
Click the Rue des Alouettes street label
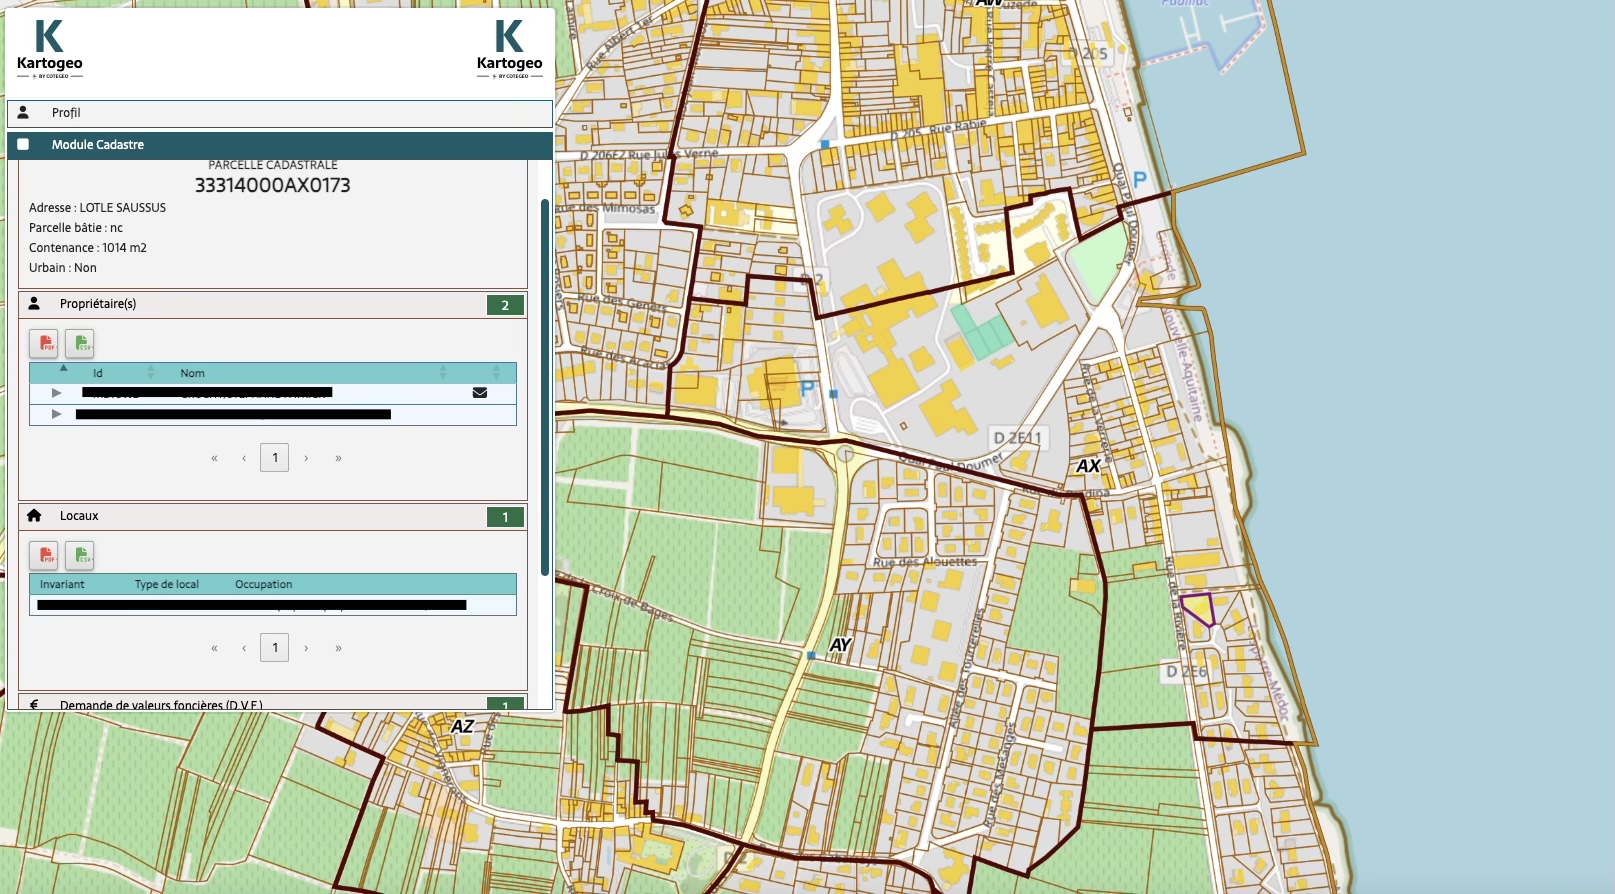pos(925,562)
